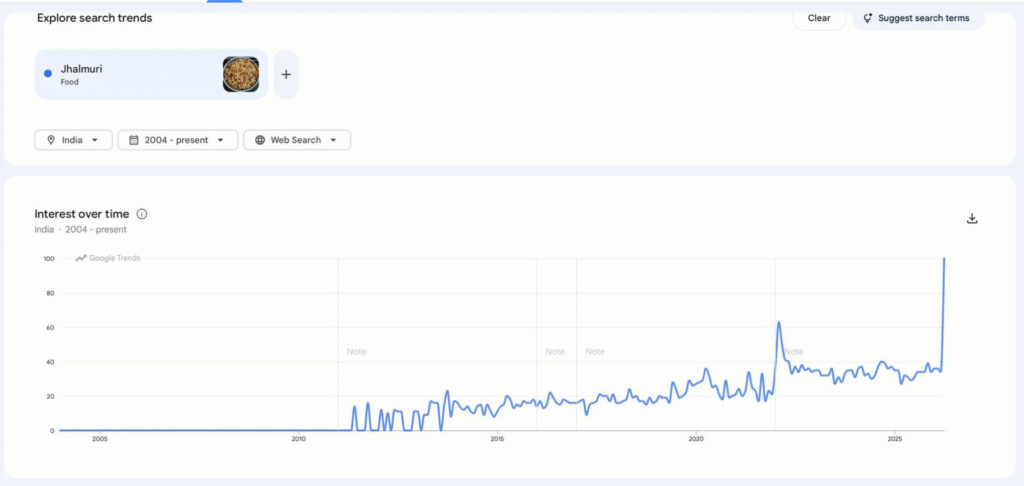Screen dimensions: 1024x486
Task: Click the plus icon to add comparison
Action: 286,74
